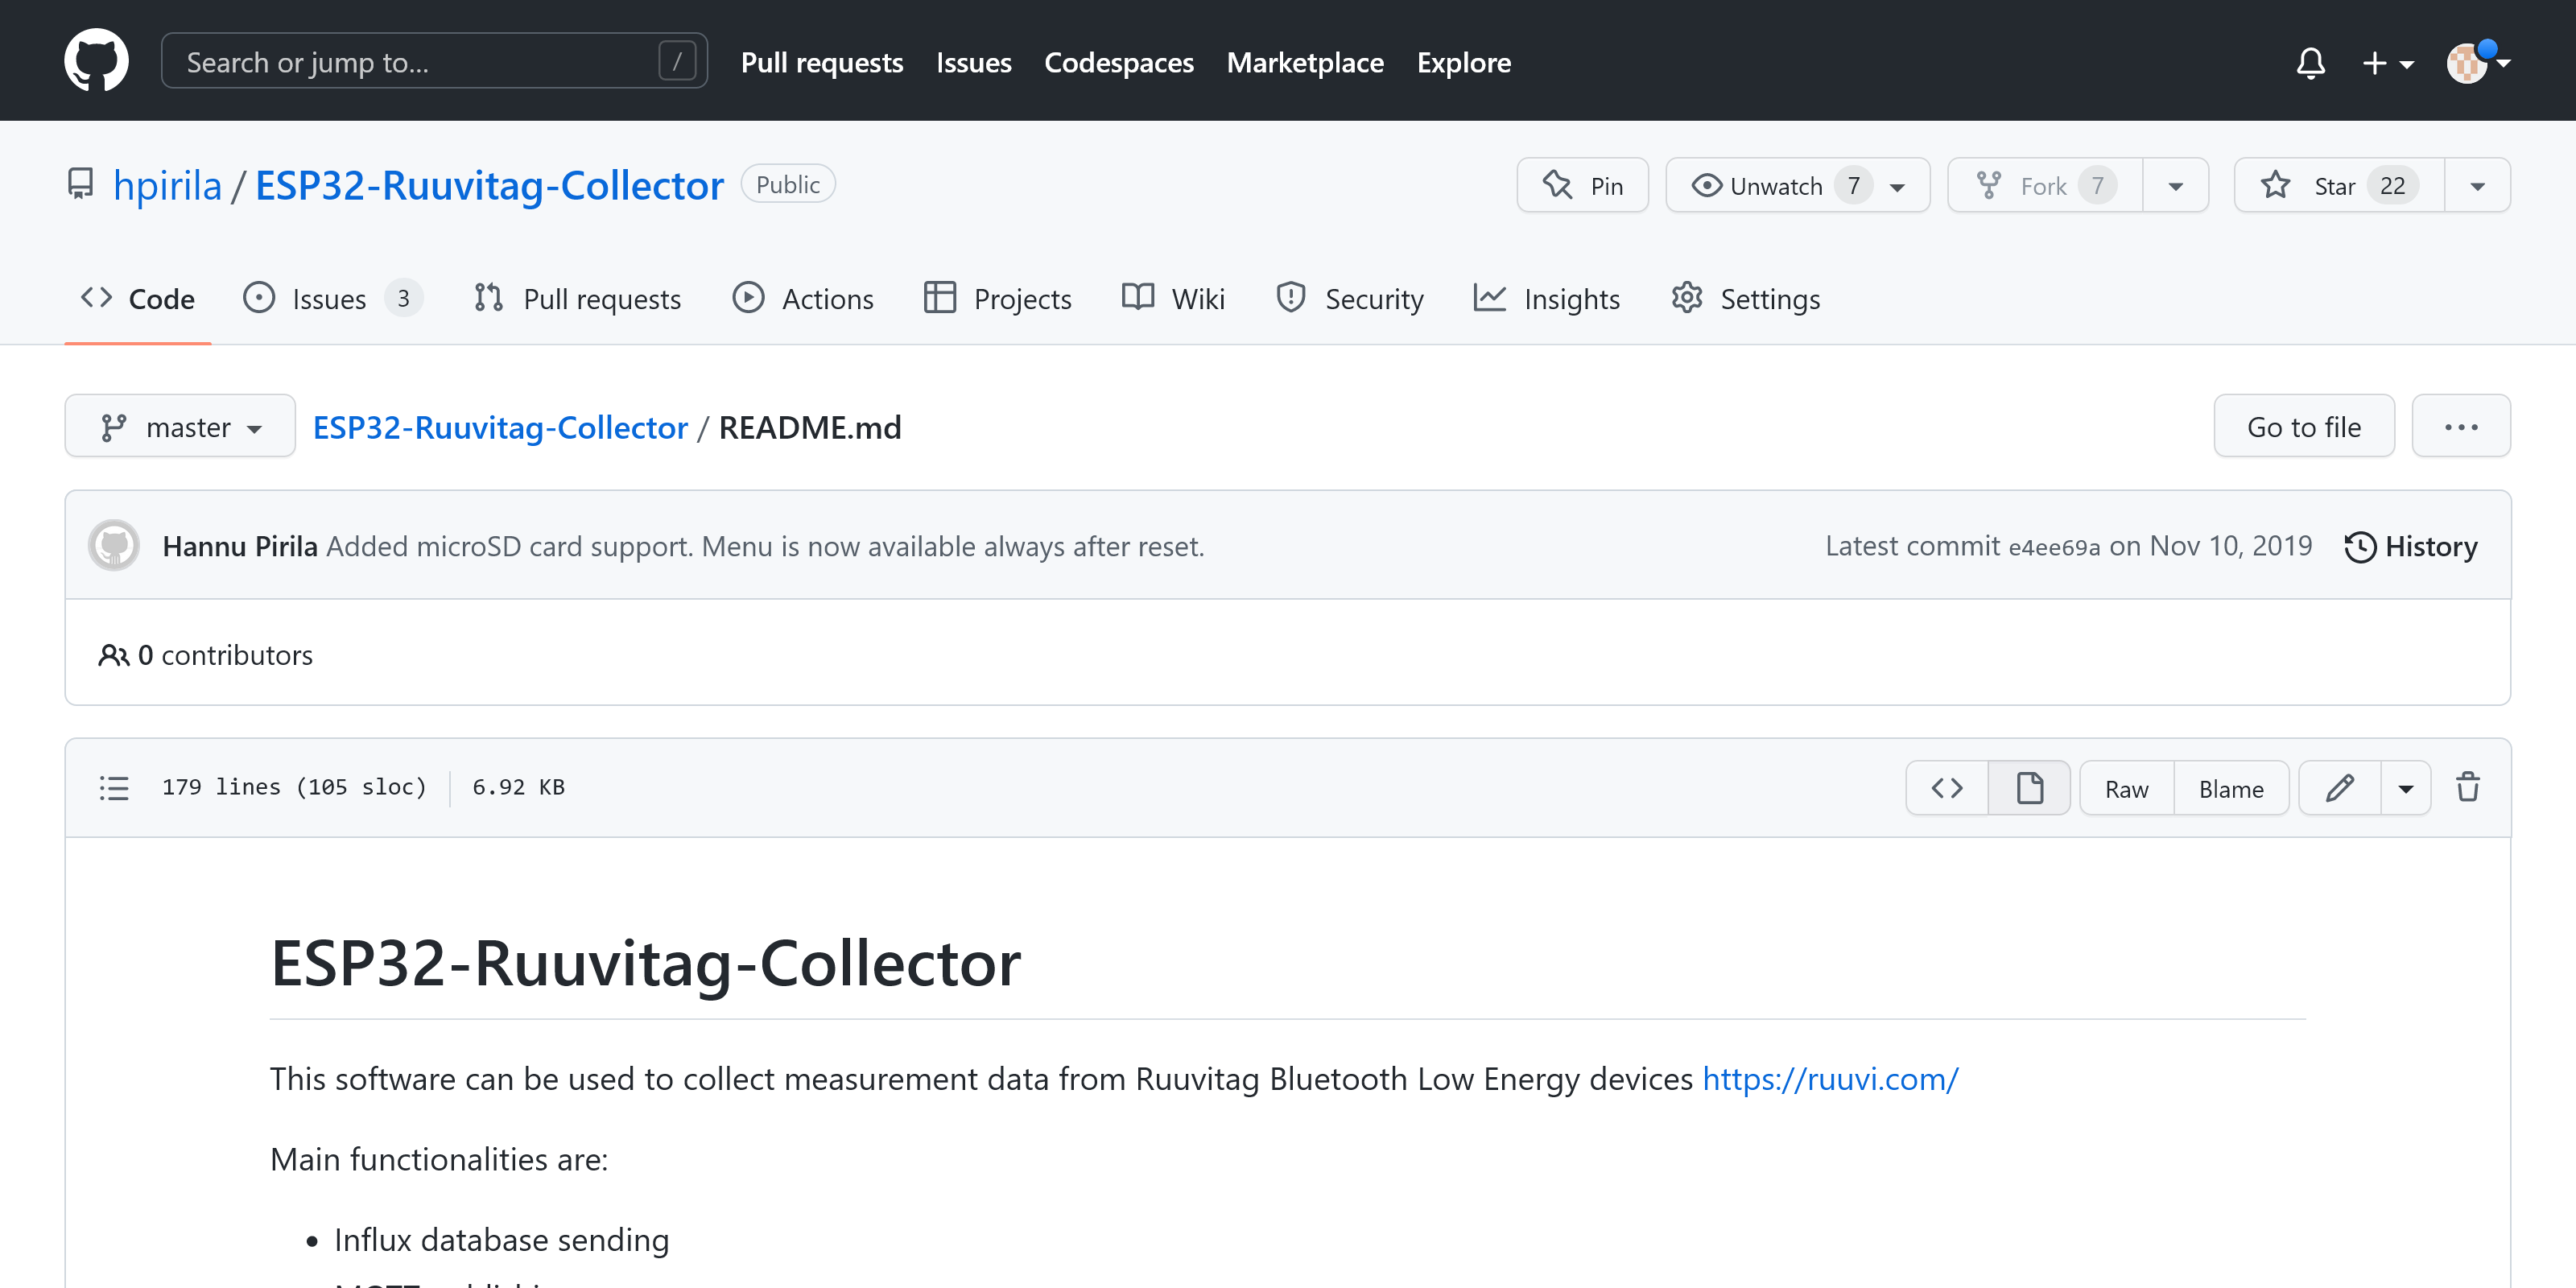
Task: Expand the create new plus menu
Action: [x=2386, y=63]
